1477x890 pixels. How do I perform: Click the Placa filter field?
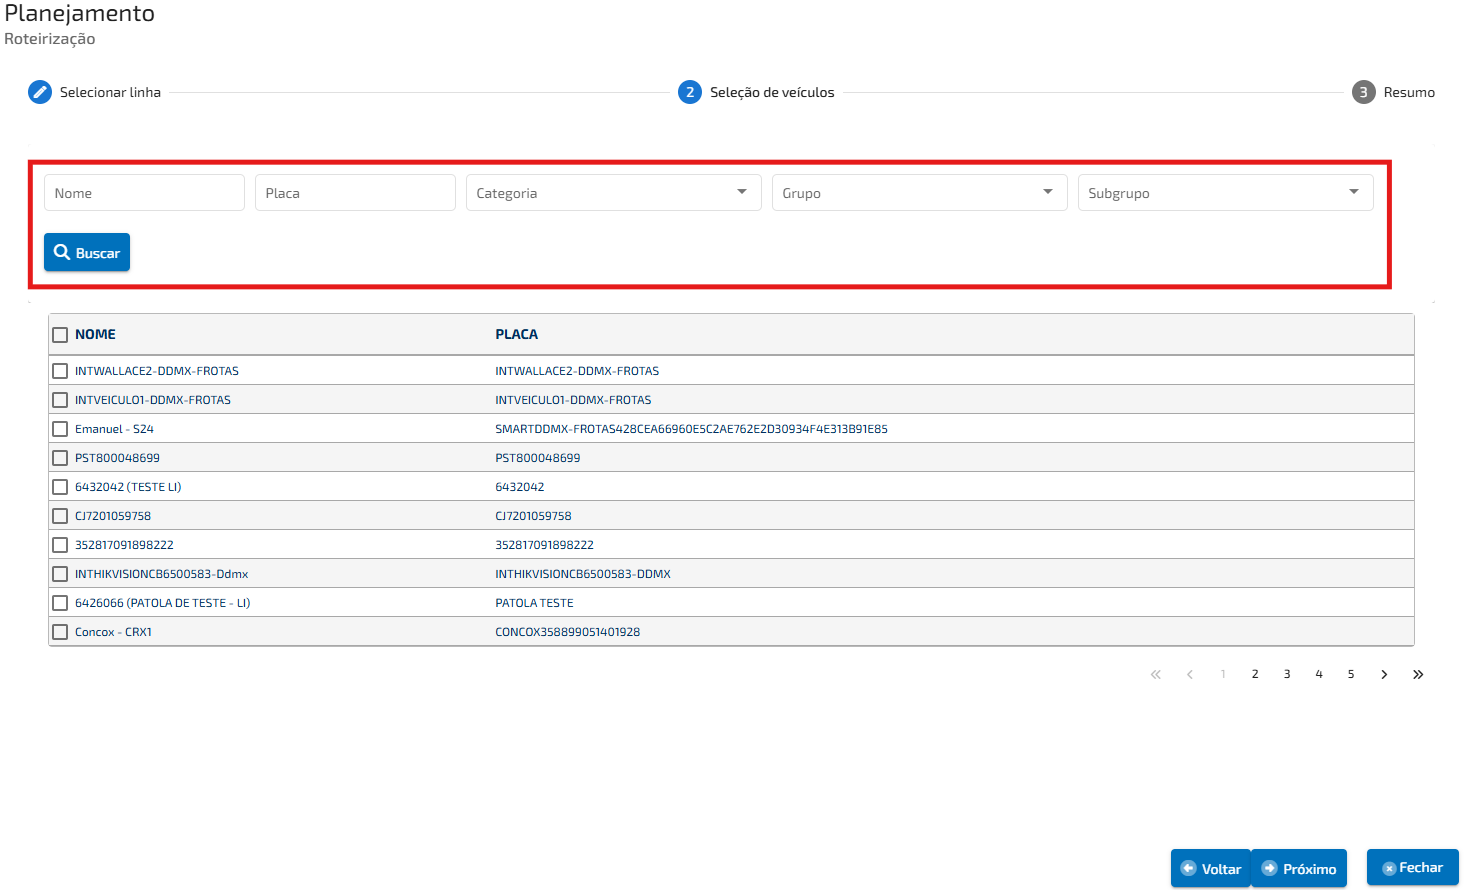(355, 192)
